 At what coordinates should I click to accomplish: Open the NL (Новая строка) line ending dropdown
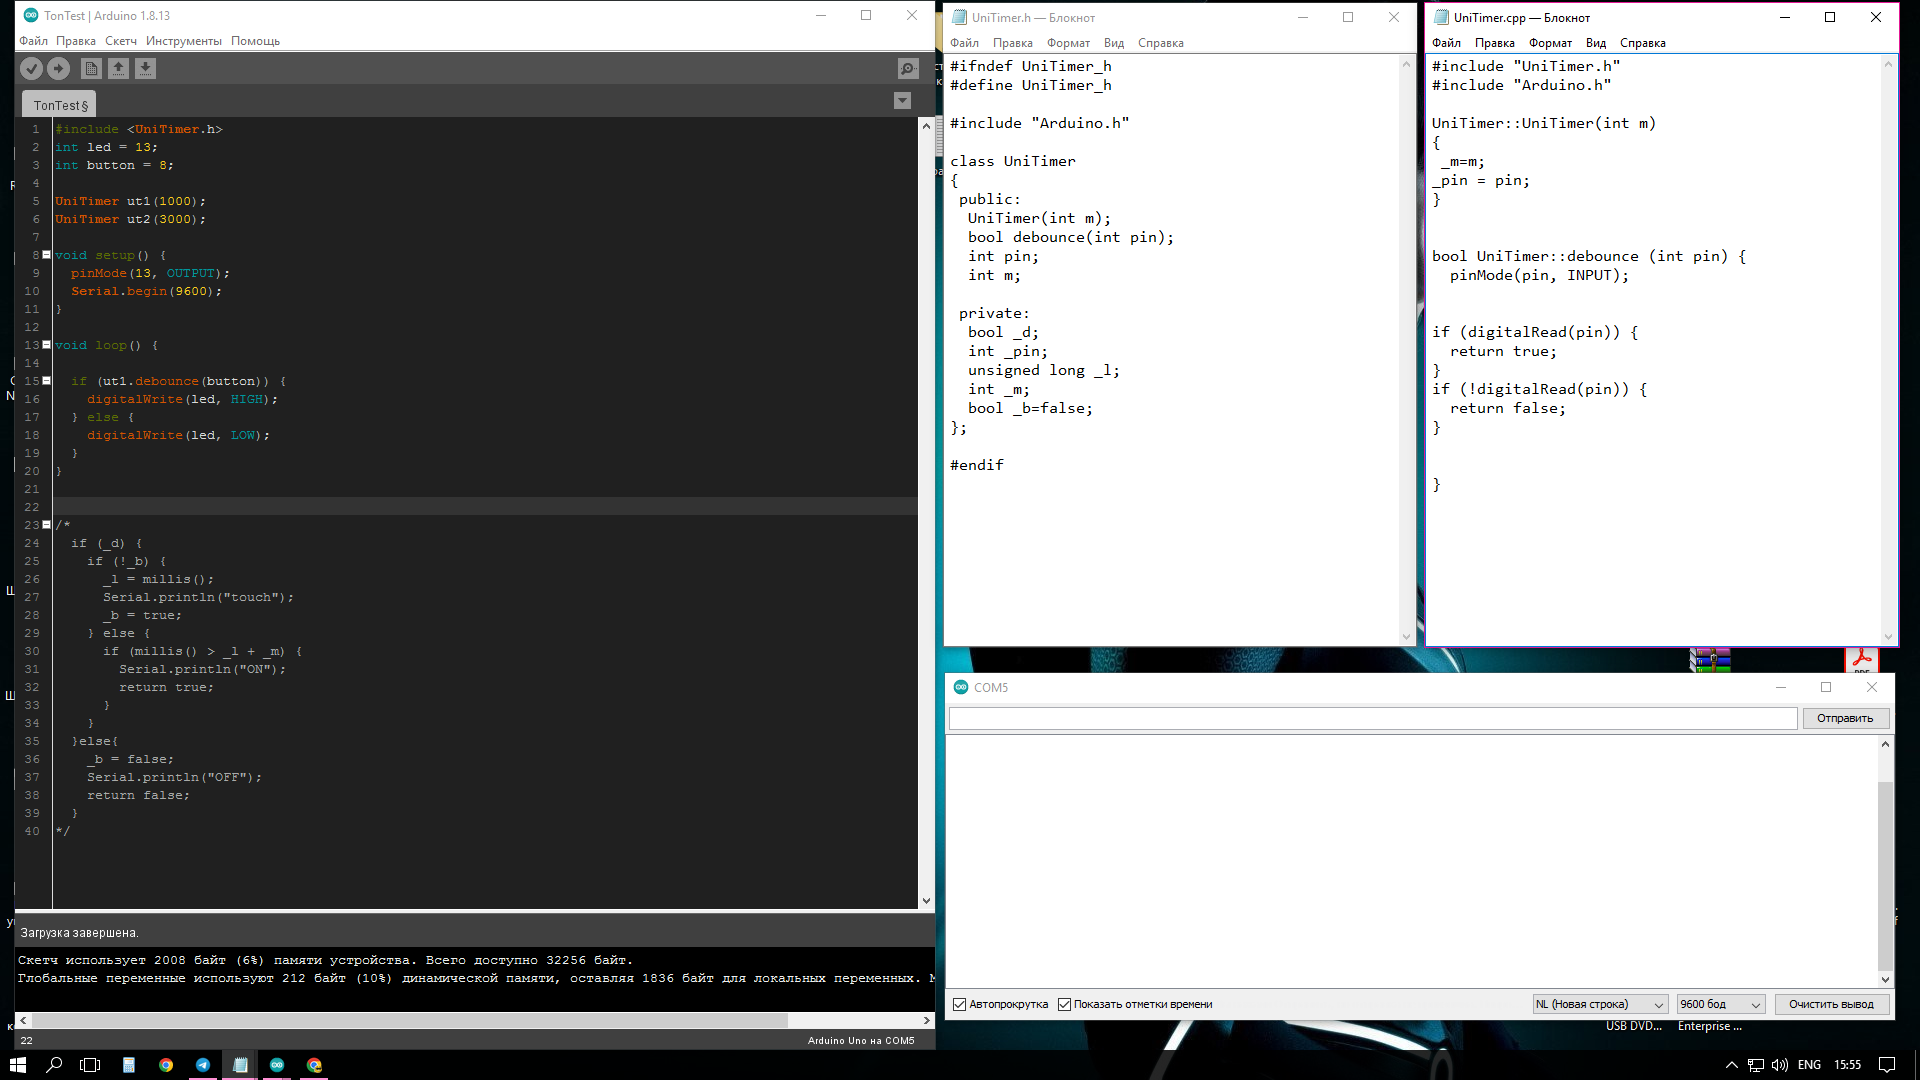1600,1004
